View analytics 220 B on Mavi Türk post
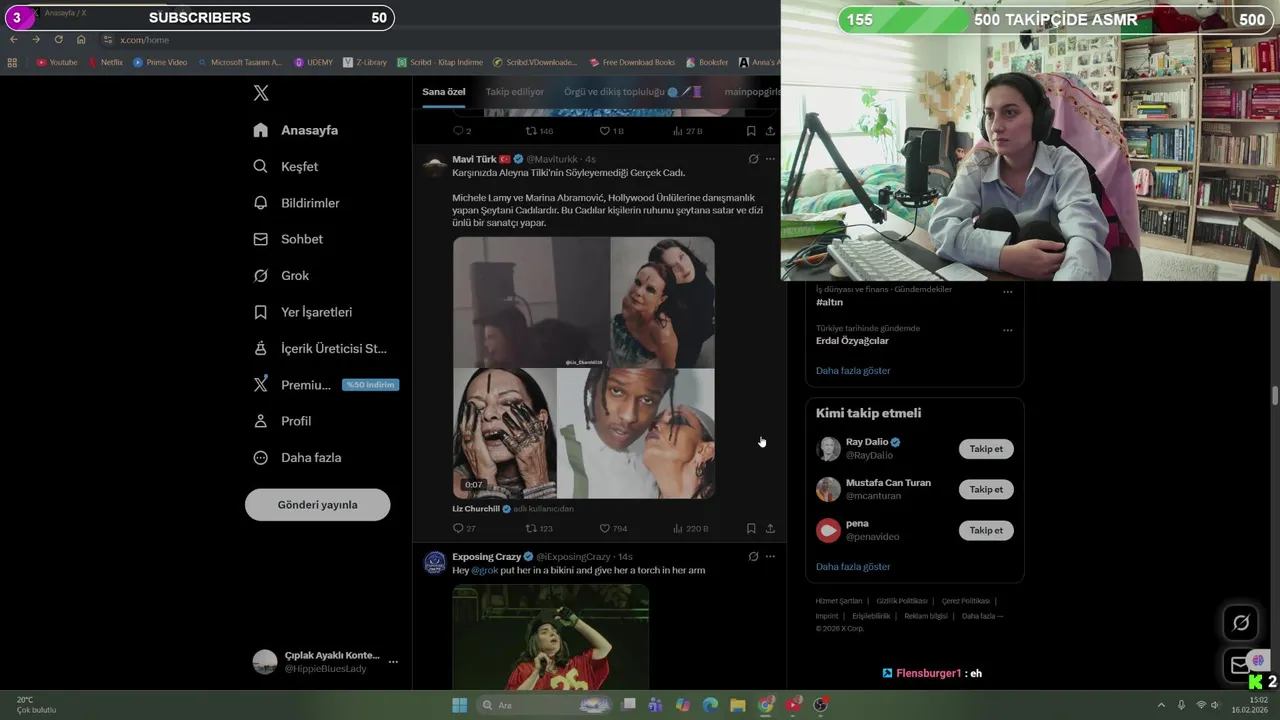The width and height of the screenshot is (1280, 720). 690,528
